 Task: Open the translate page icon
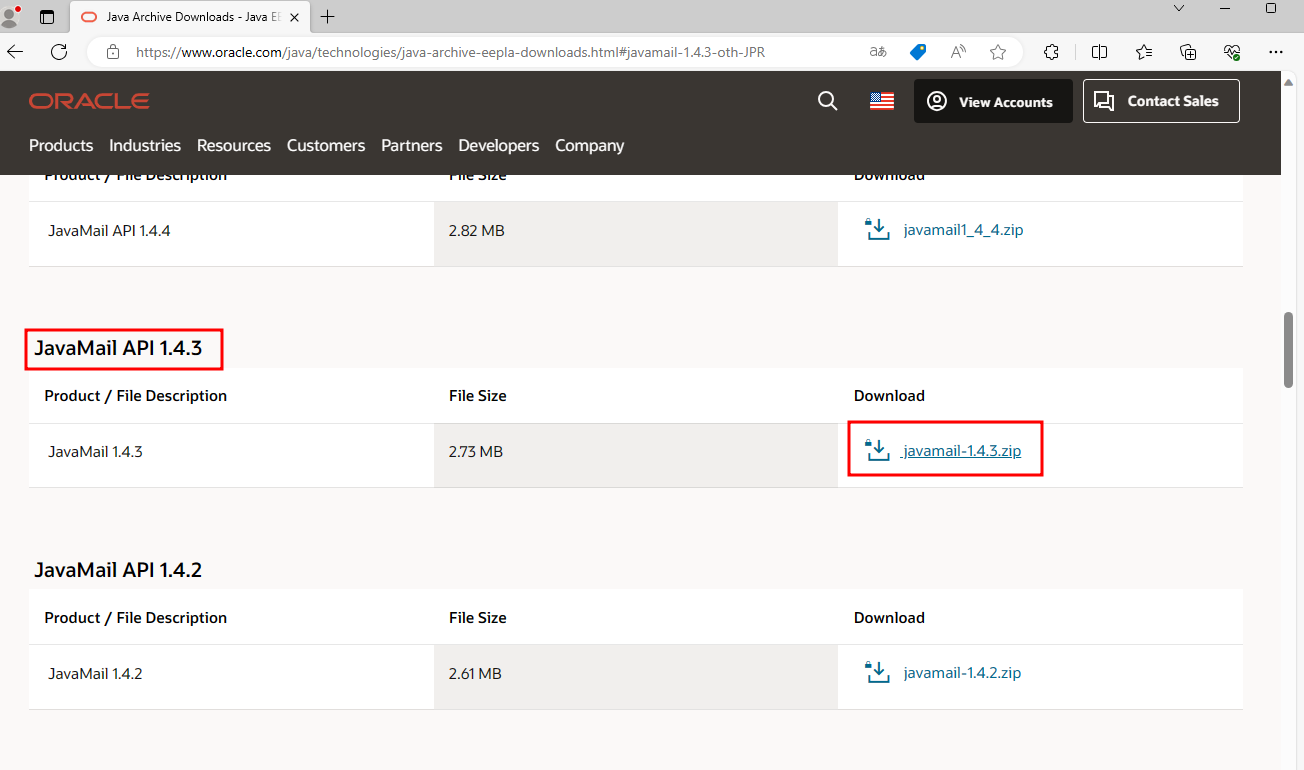click(877, 52)
